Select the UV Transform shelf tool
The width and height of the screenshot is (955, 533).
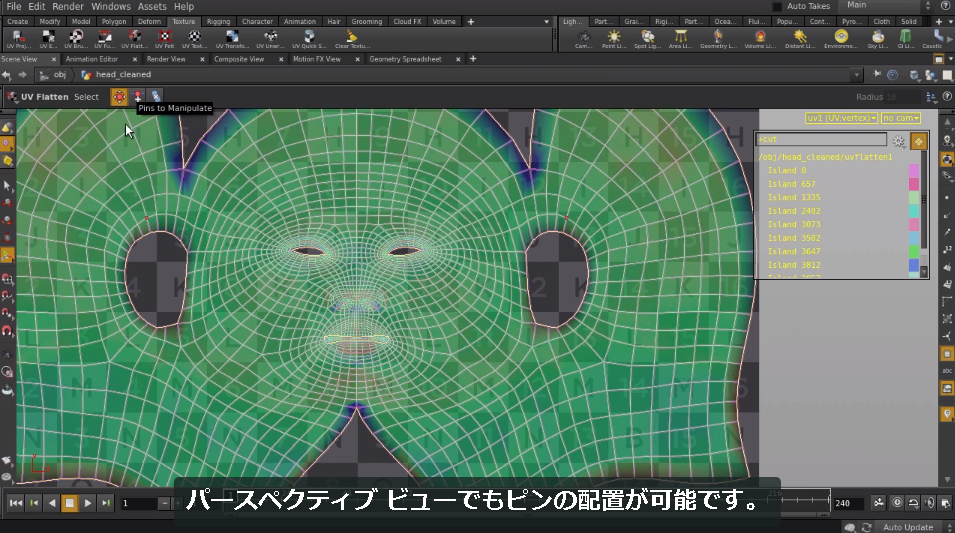click(x=232, y=39)
